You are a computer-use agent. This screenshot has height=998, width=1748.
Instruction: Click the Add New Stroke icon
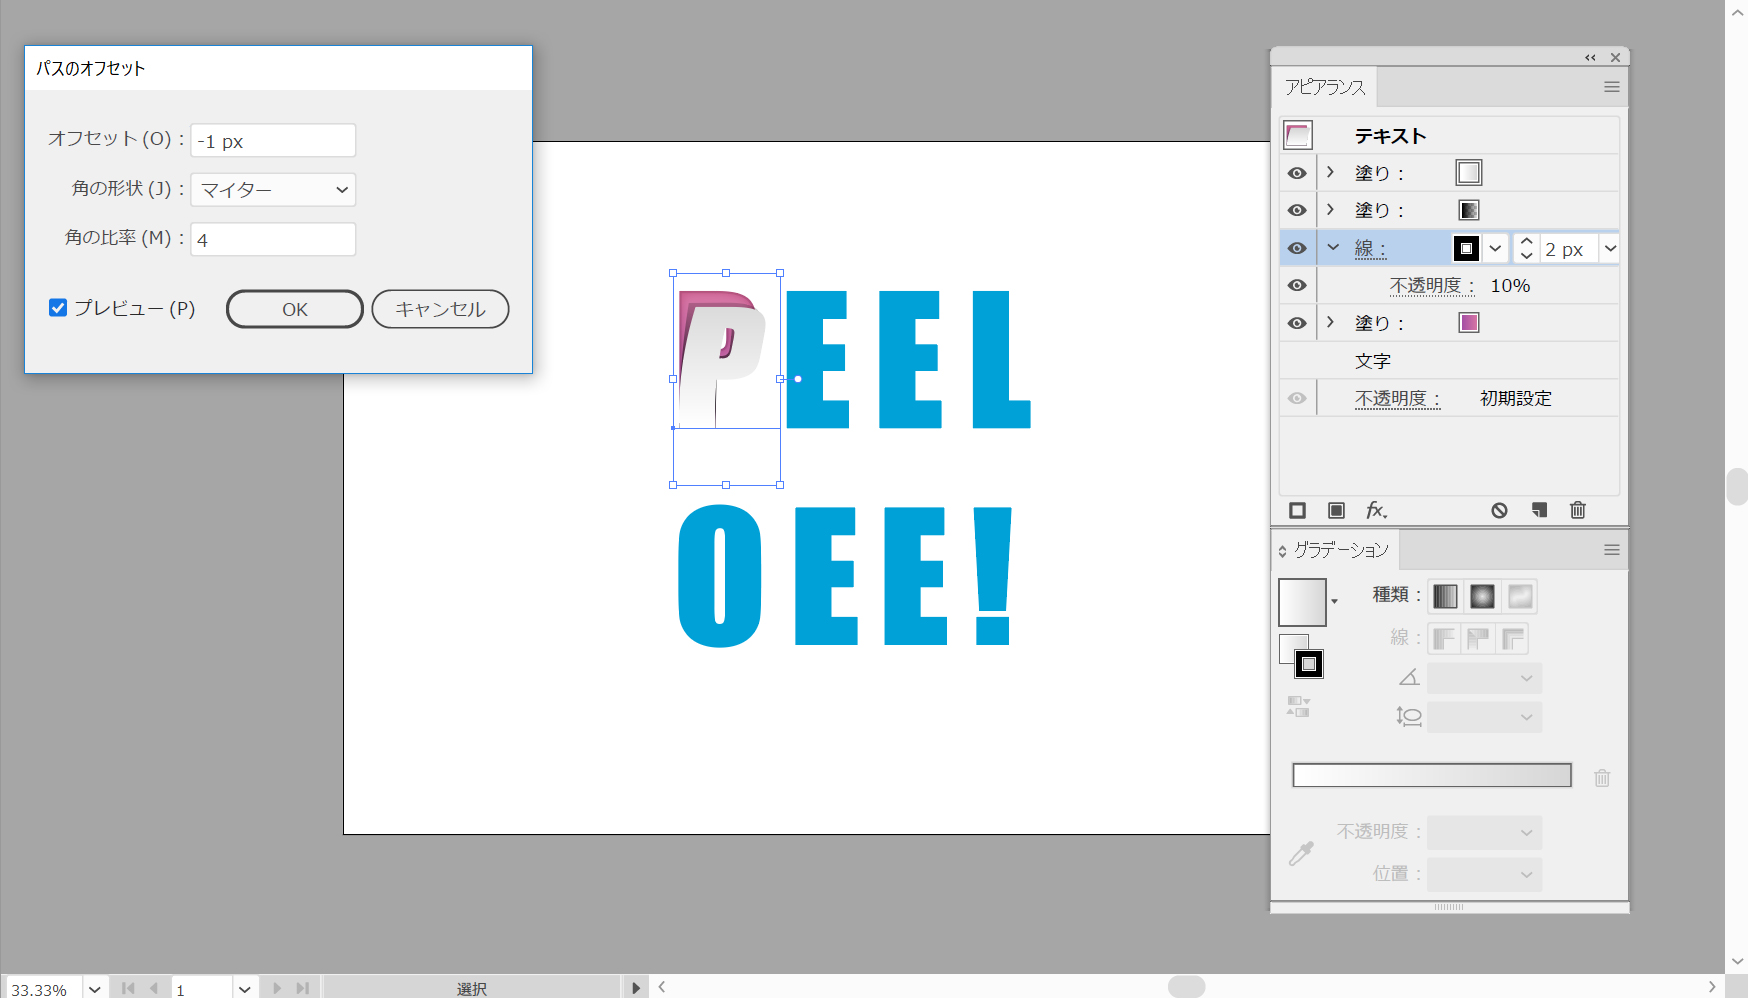point(1297,511)
